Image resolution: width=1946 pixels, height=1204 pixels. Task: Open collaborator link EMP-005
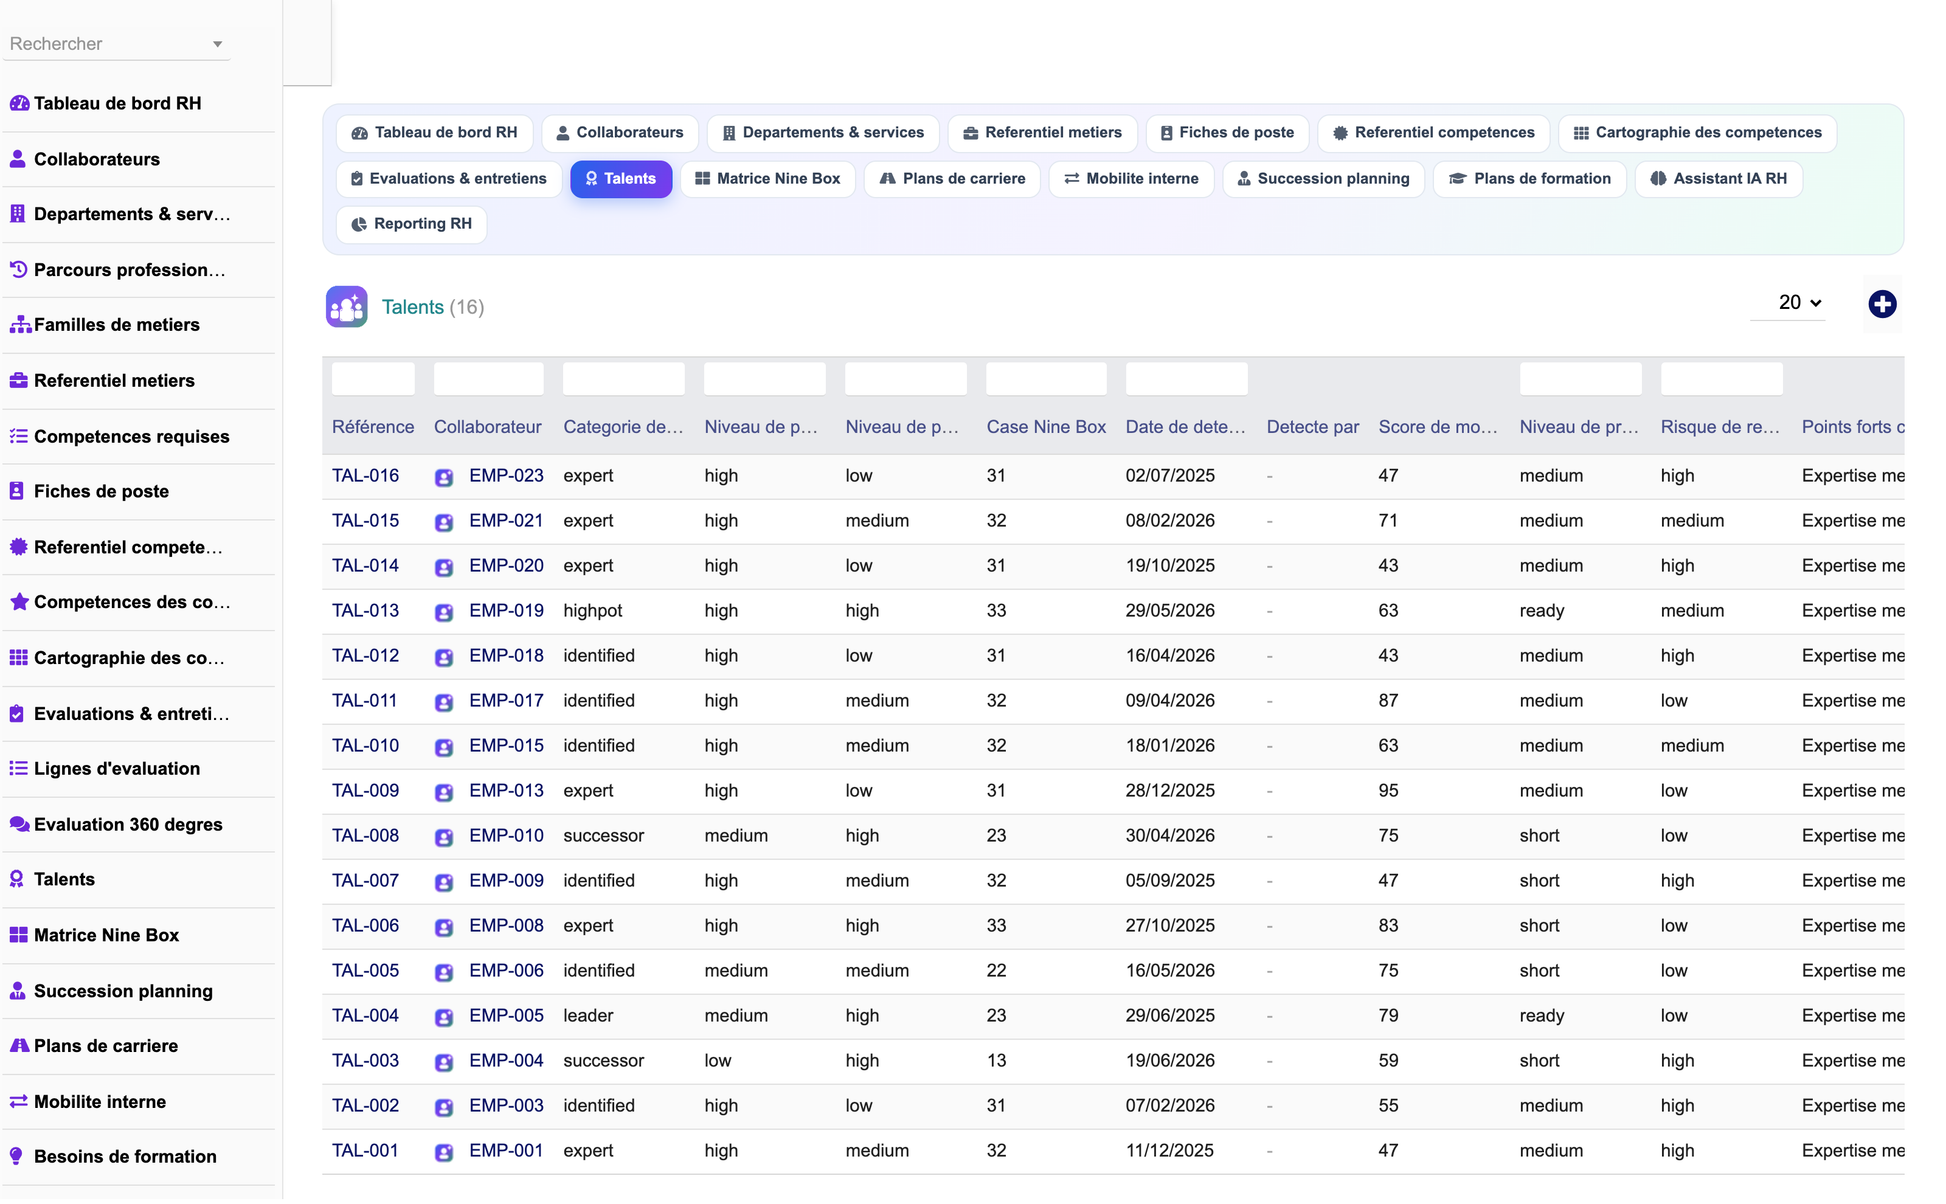(506, 1016)
